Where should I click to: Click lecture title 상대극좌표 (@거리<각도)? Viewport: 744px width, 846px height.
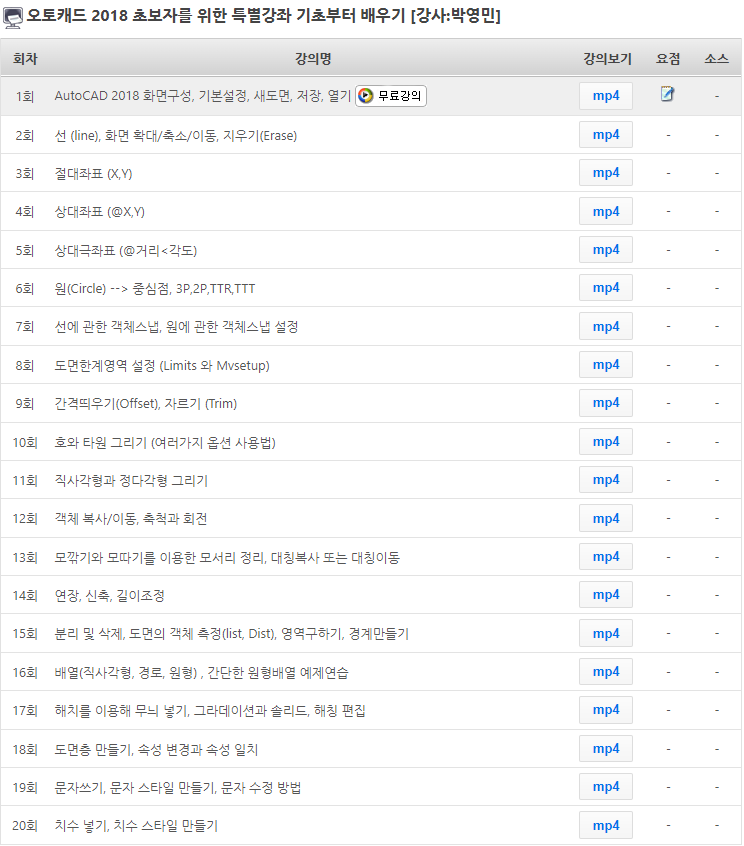(126, 250)
